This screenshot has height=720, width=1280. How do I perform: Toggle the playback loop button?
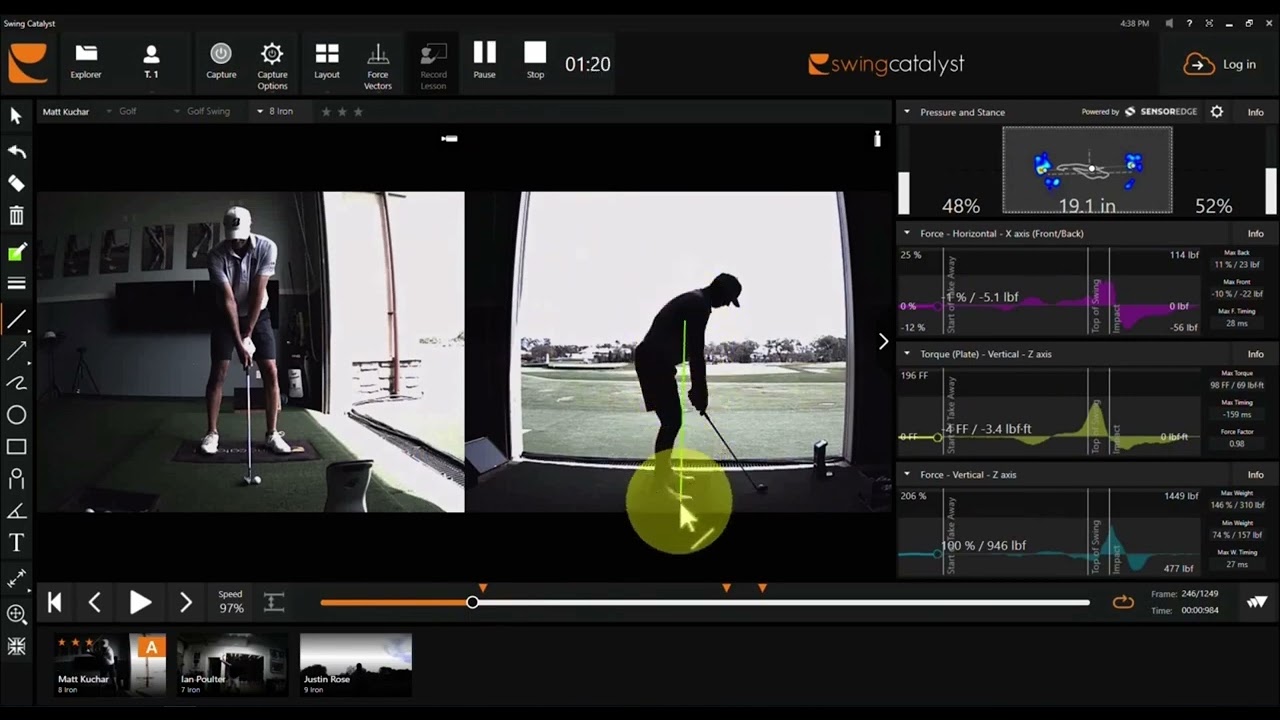click(x=1123, y=602)
